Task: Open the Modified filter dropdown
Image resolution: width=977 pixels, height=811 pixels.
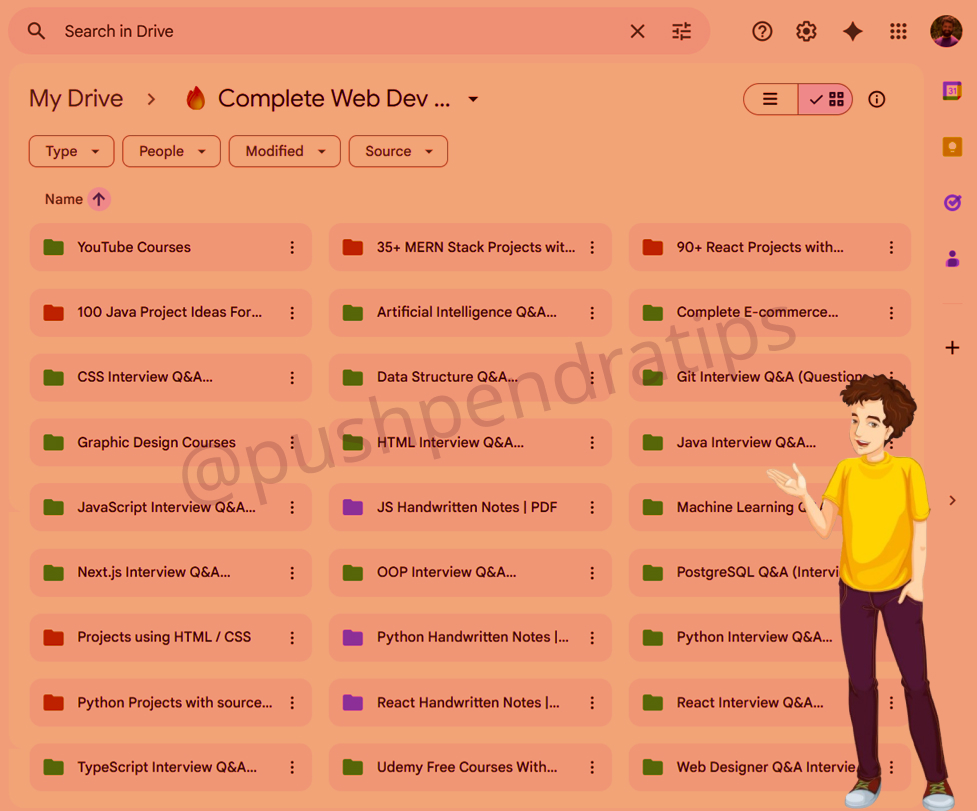Action: 285,151
